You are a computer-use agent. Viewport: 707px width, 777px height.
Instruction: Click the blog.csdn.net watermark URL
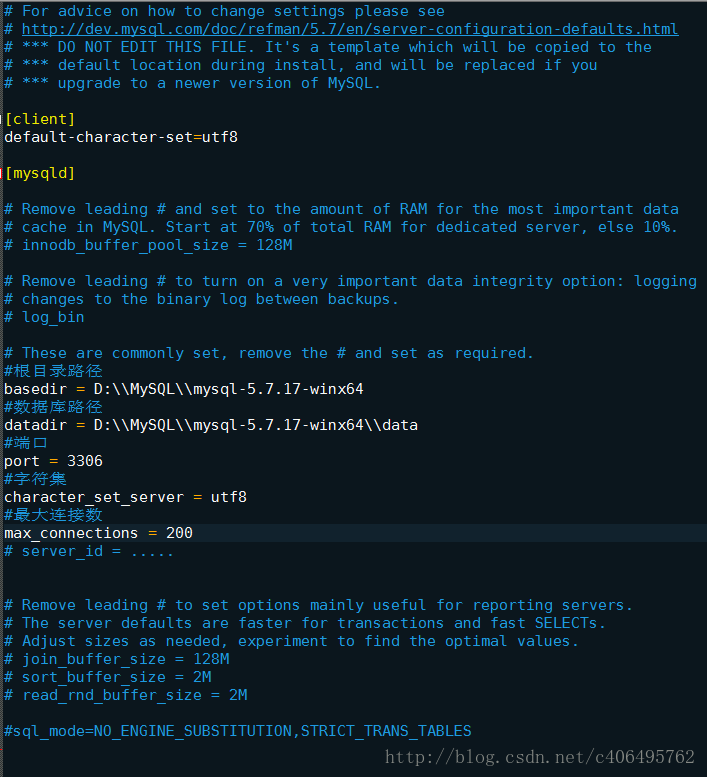tap(540, 756)
